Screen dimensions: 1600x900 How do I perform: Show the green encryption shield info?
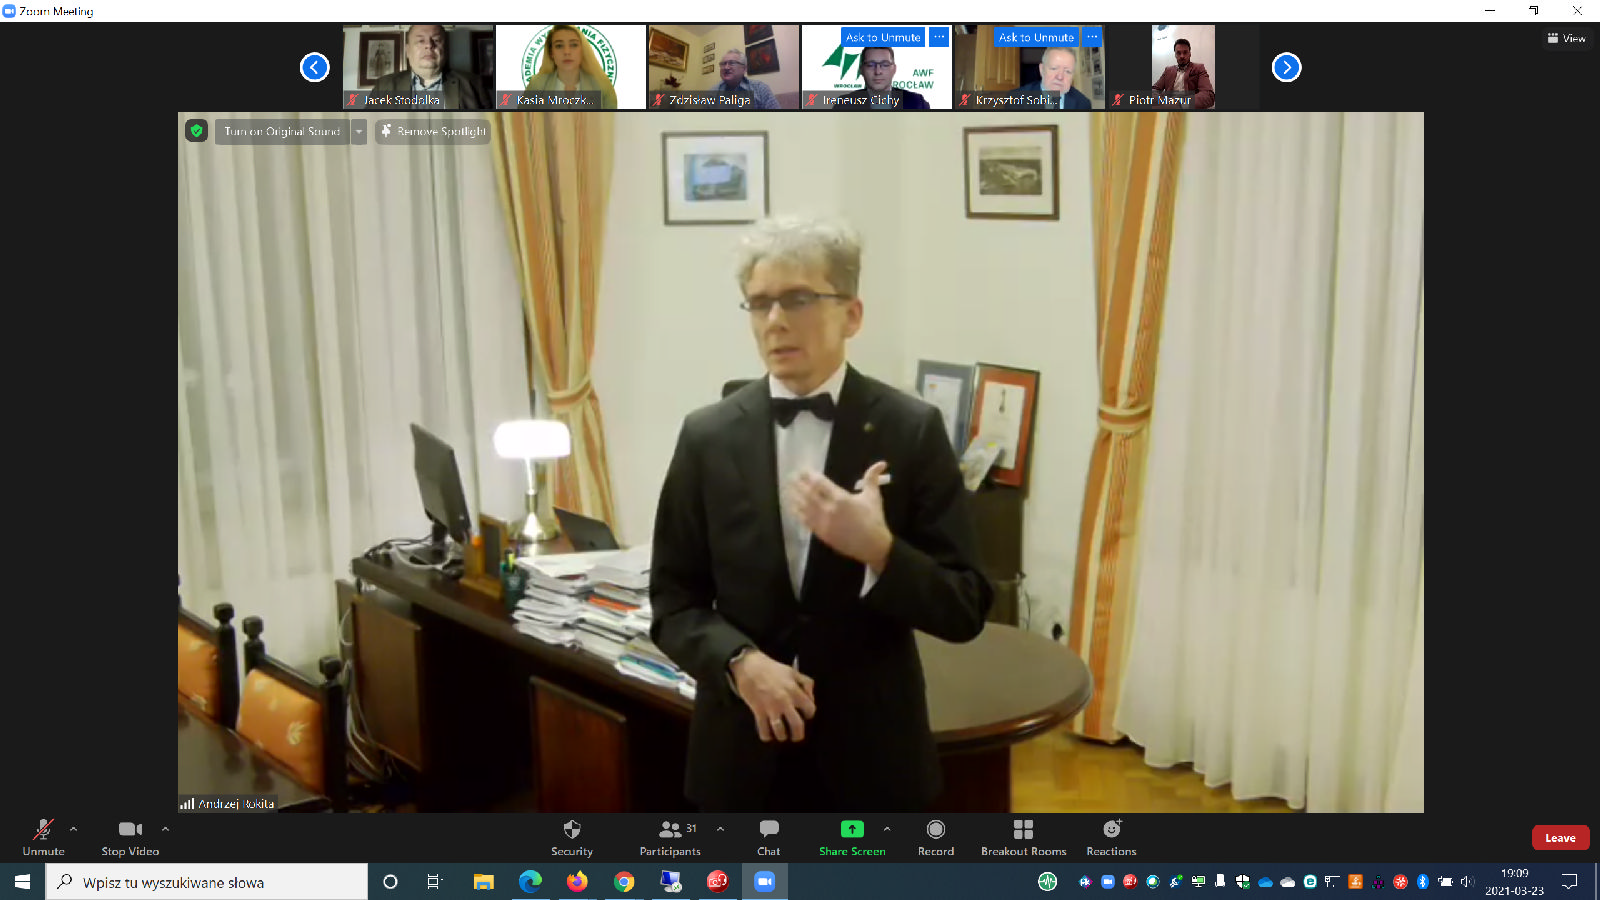[197, 131]
